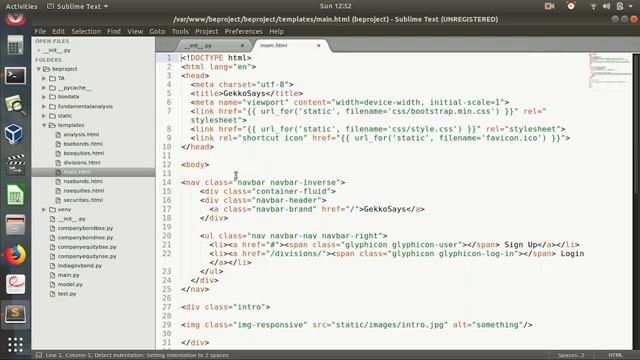Expand the static folder
The image size is (640, 360).
tap(44, 116)
